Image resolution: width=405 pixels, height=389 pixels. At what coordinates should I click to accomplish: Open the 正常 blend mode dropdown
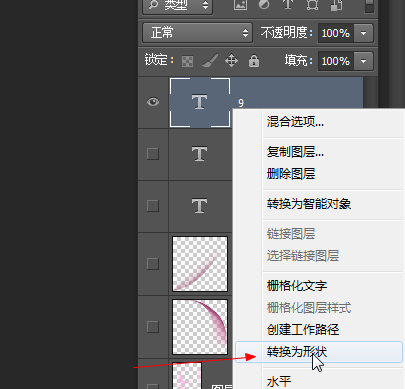[198, 33]
